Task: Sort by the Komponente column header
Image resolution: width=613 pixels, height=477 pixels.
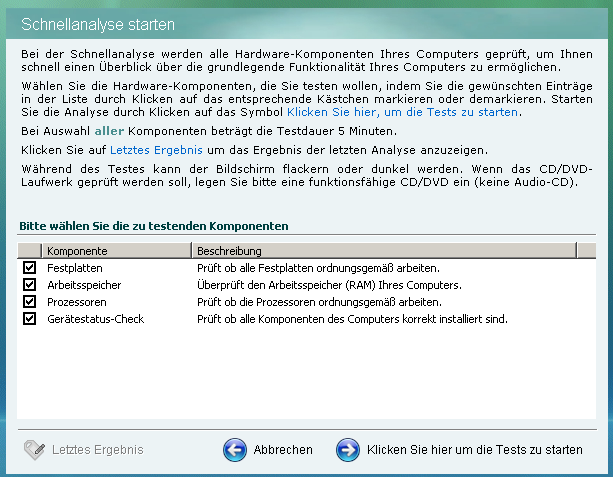Action: pos(117,251)
